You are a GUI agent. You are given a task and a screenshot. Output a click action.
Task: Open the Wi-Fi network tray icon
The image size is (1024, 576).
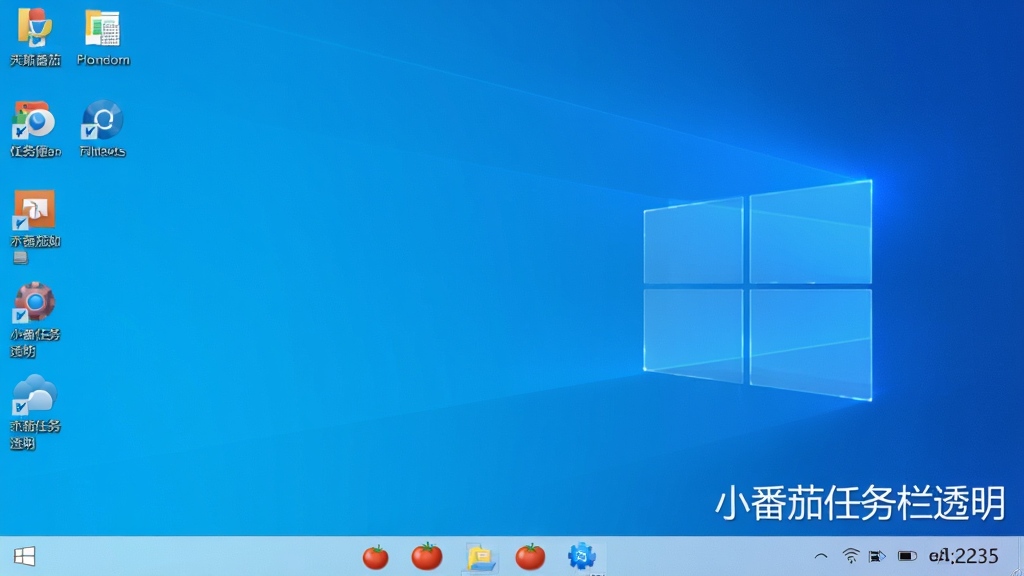point(850,556)
